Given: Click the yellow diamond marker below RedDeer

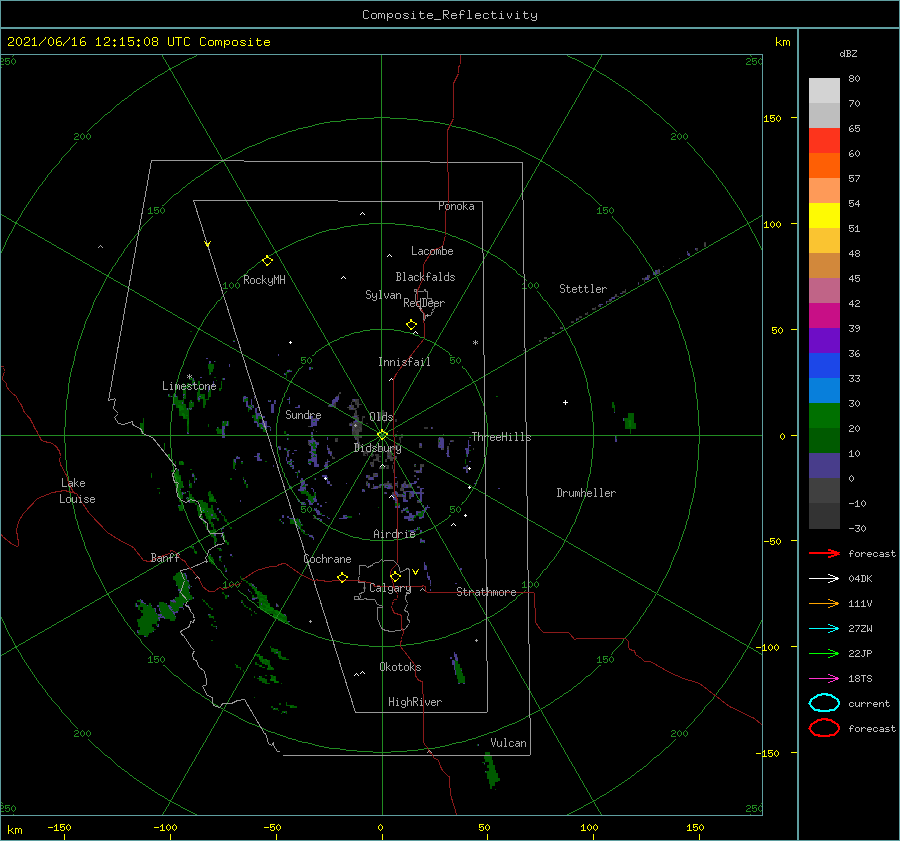Looking at the screenshot, I should (412, 325).
